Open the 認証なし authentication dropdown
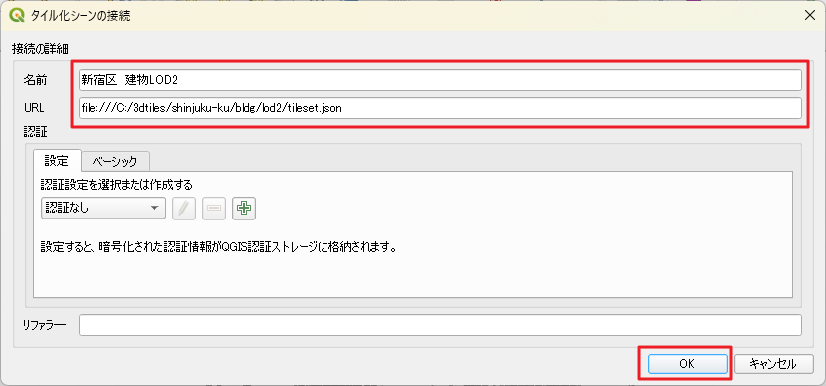The width and height of the screenshot is (826, 386). pos(103,208)
